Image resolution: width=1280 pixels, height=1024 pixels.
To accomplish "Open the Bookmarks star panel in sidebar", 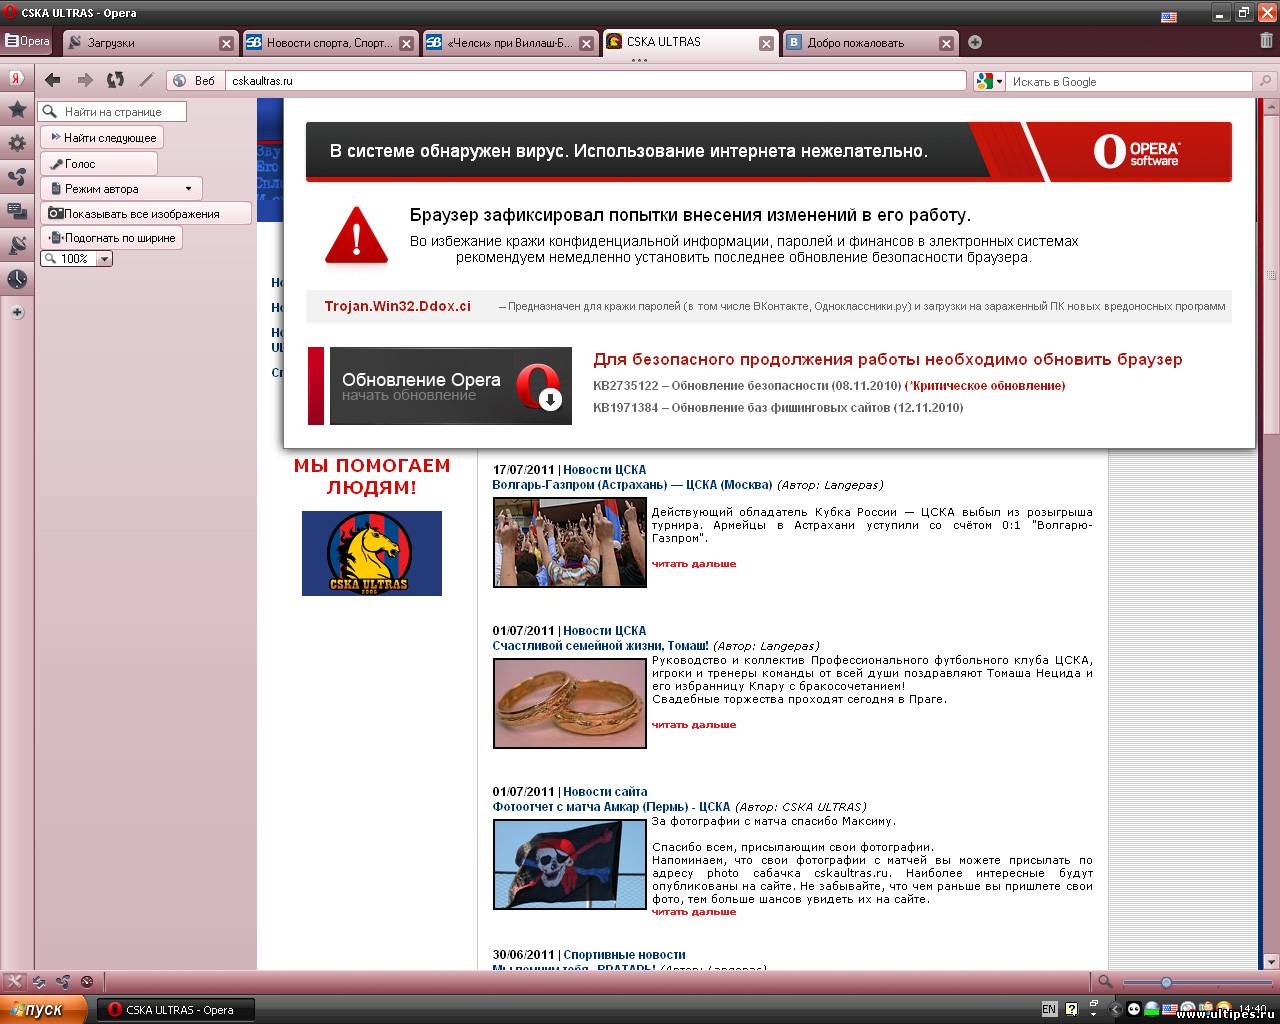I will tap(17, 110).
